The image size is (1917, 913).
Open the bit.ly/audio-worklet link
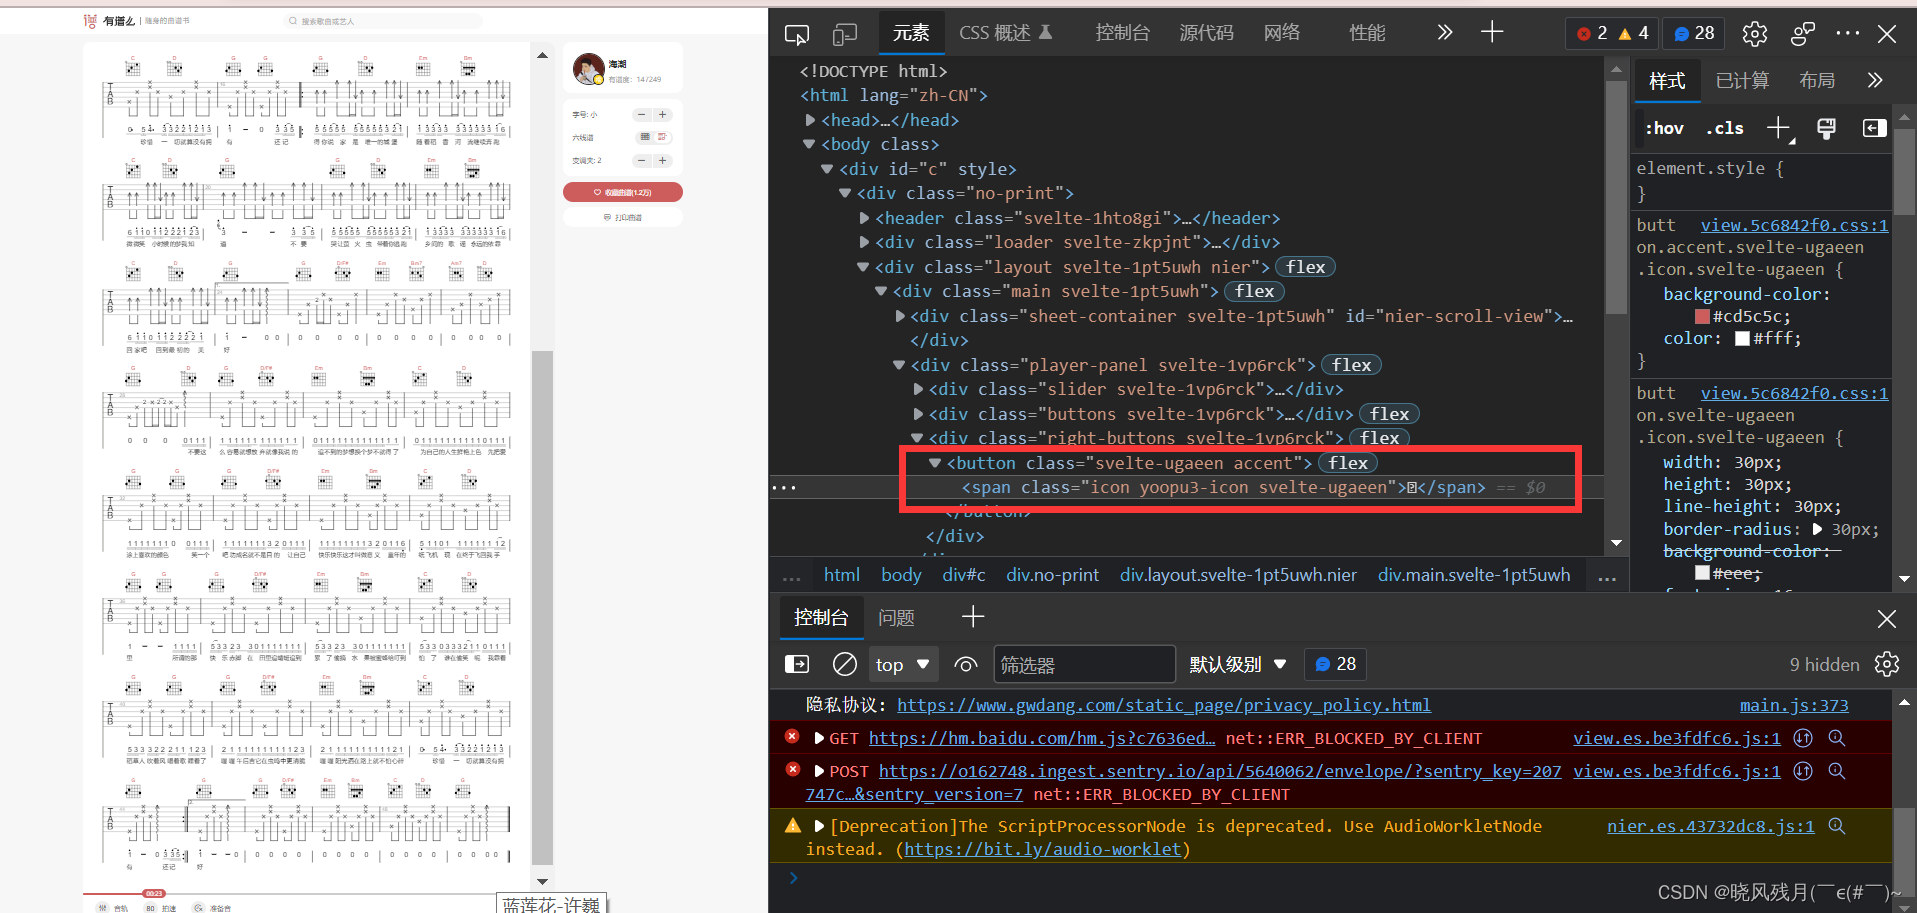(1043, 849)
